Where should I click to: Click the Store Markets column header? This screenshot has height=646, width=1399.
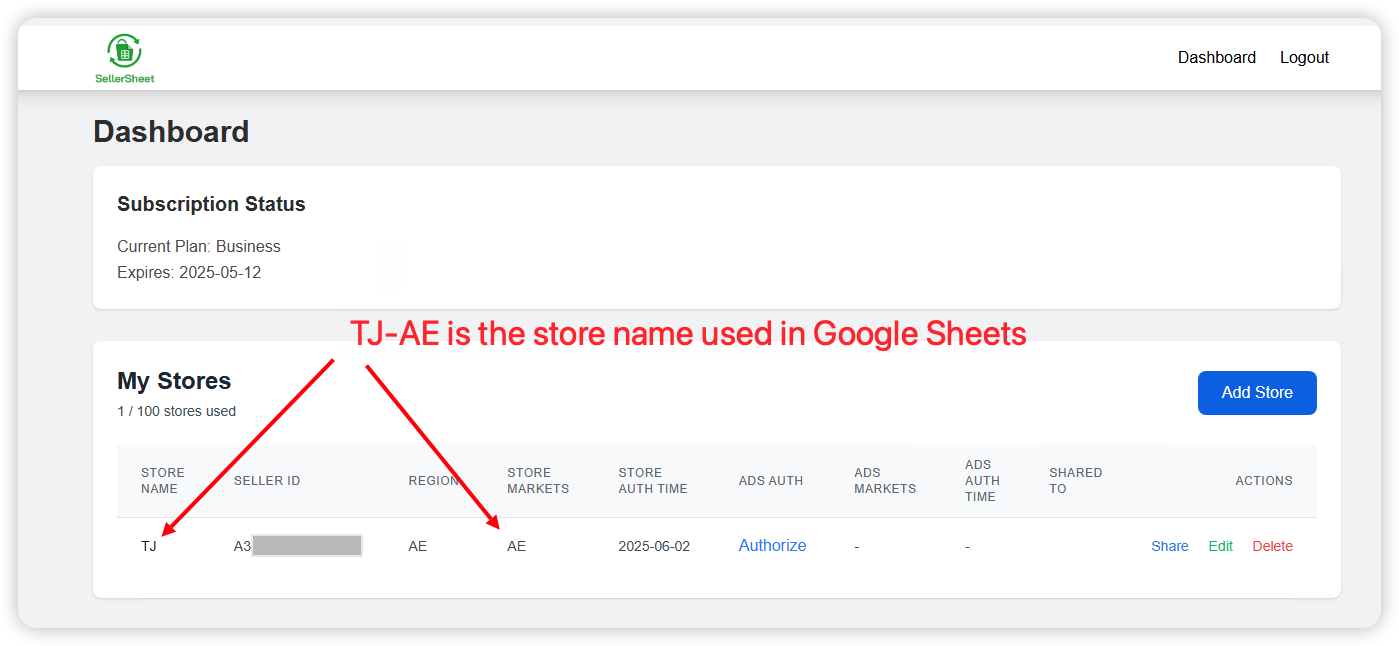click(537, 481)
